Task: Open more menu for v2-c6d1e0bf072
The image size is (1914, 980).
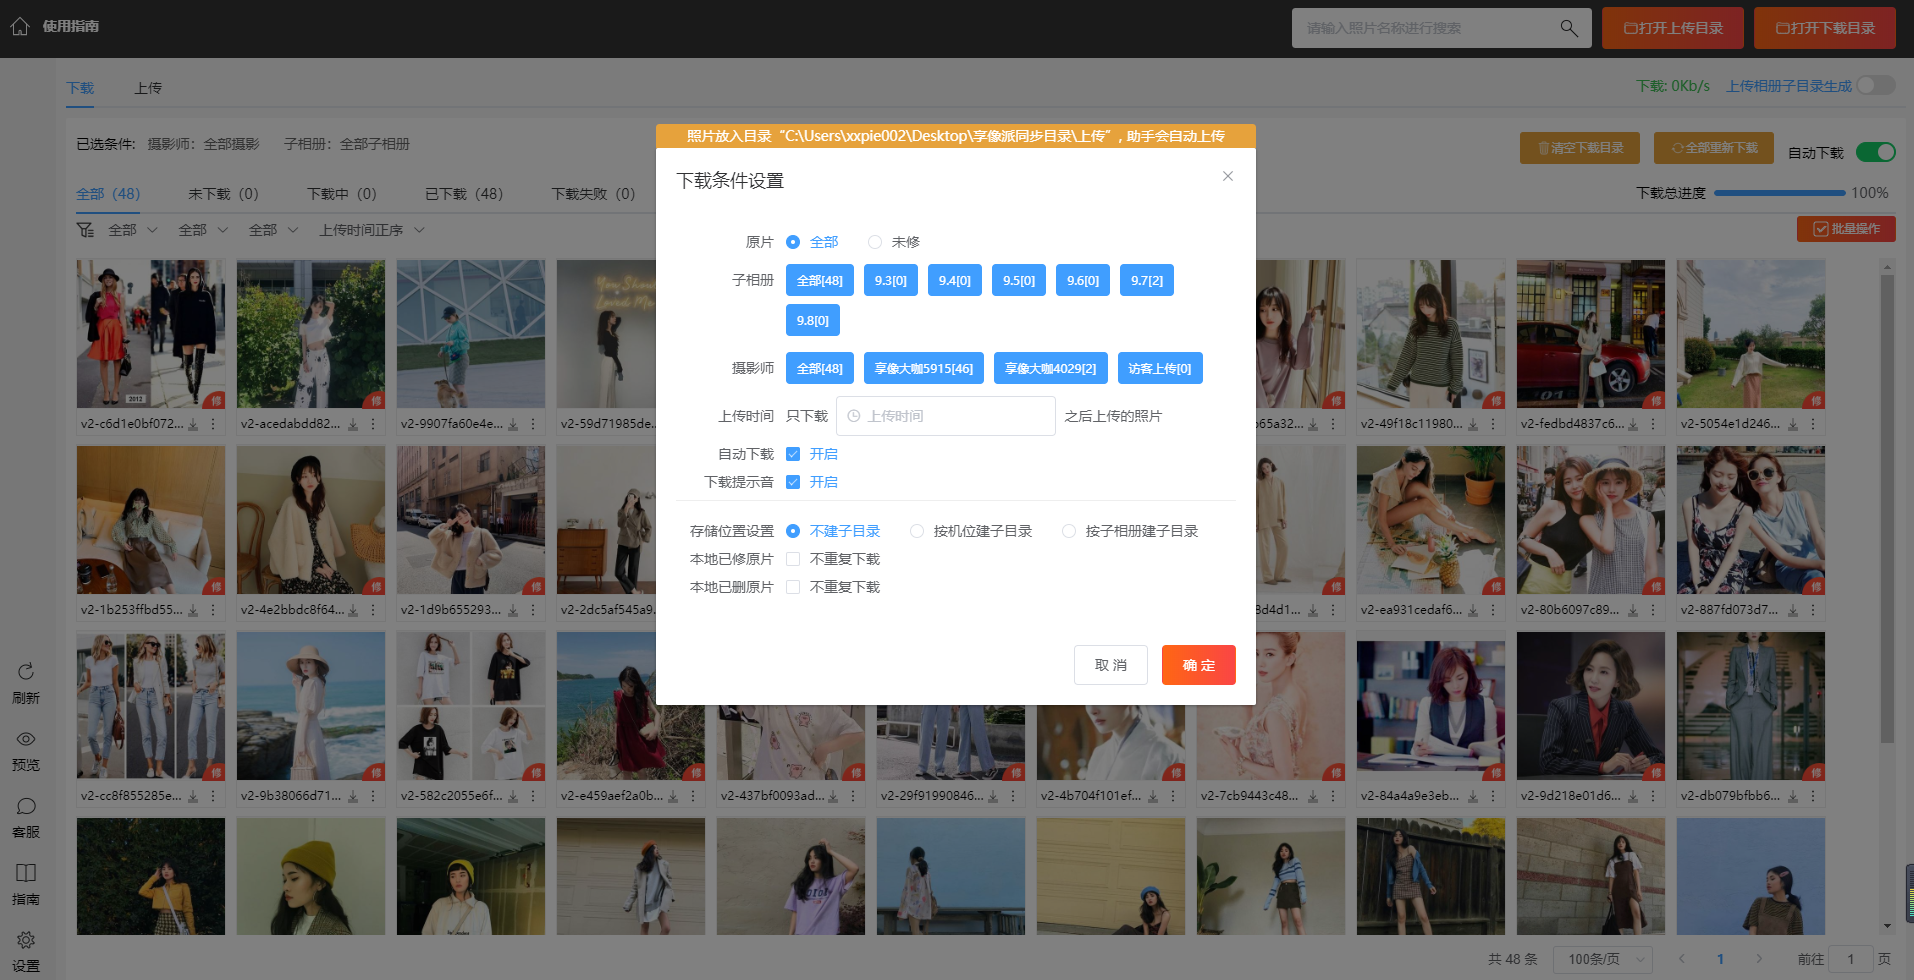Action: click(x=213, y=424)
